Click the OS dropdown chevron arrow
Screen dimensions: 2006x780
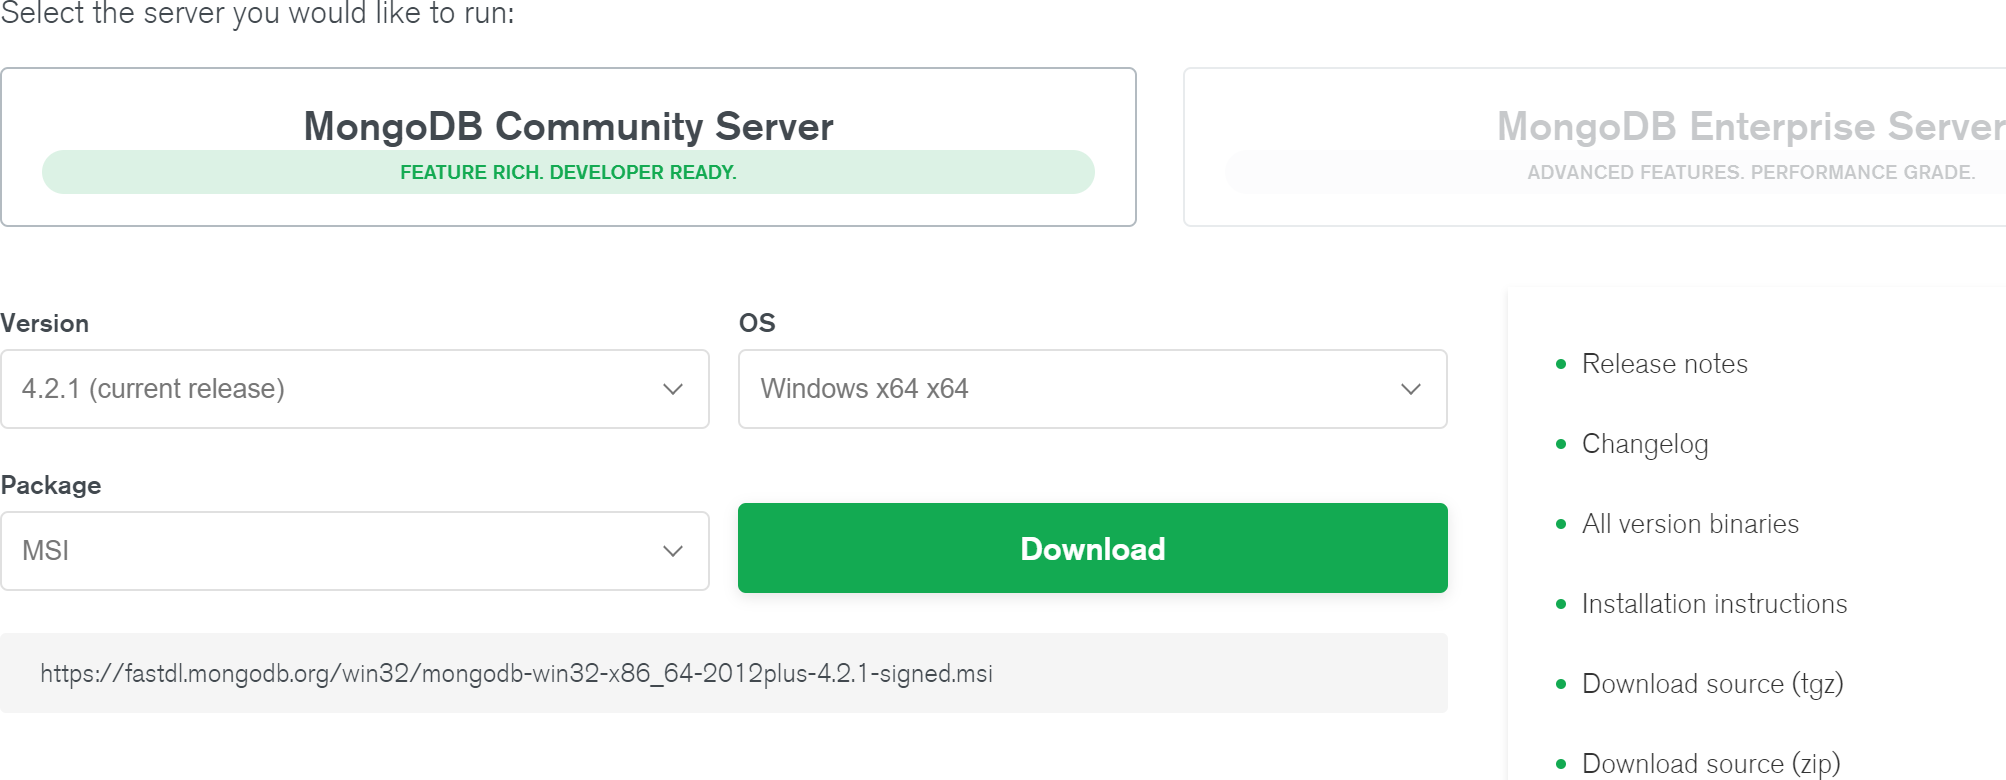point(1410,389)
